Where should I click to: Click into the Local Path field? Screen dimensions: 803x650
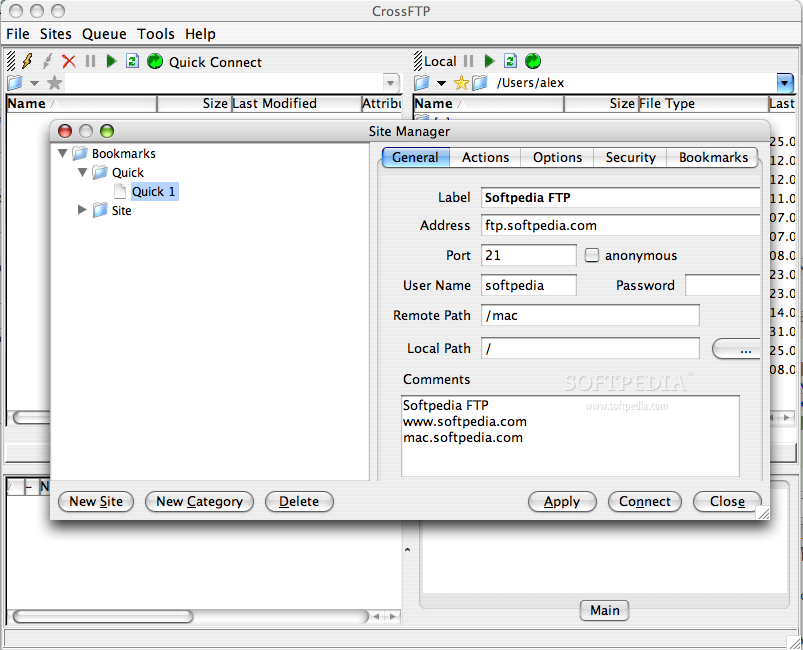click(590, 348)
